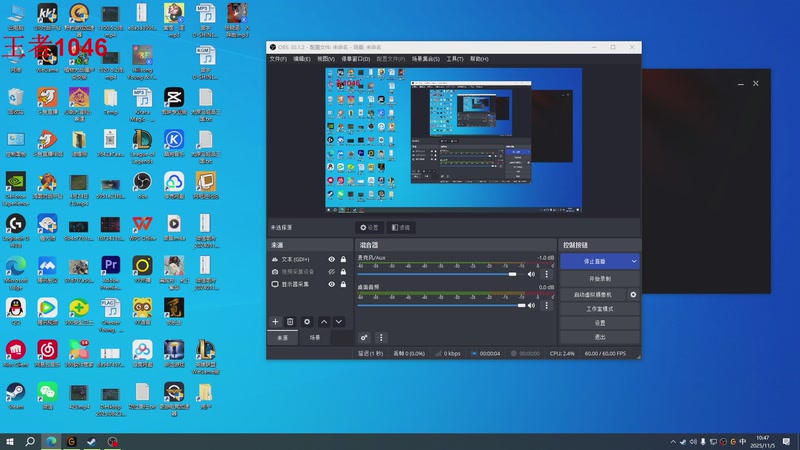The height and width of the screenshot is (450, 800).
Task: Select Riot Client desktop icon
Action: coord(16,354)
